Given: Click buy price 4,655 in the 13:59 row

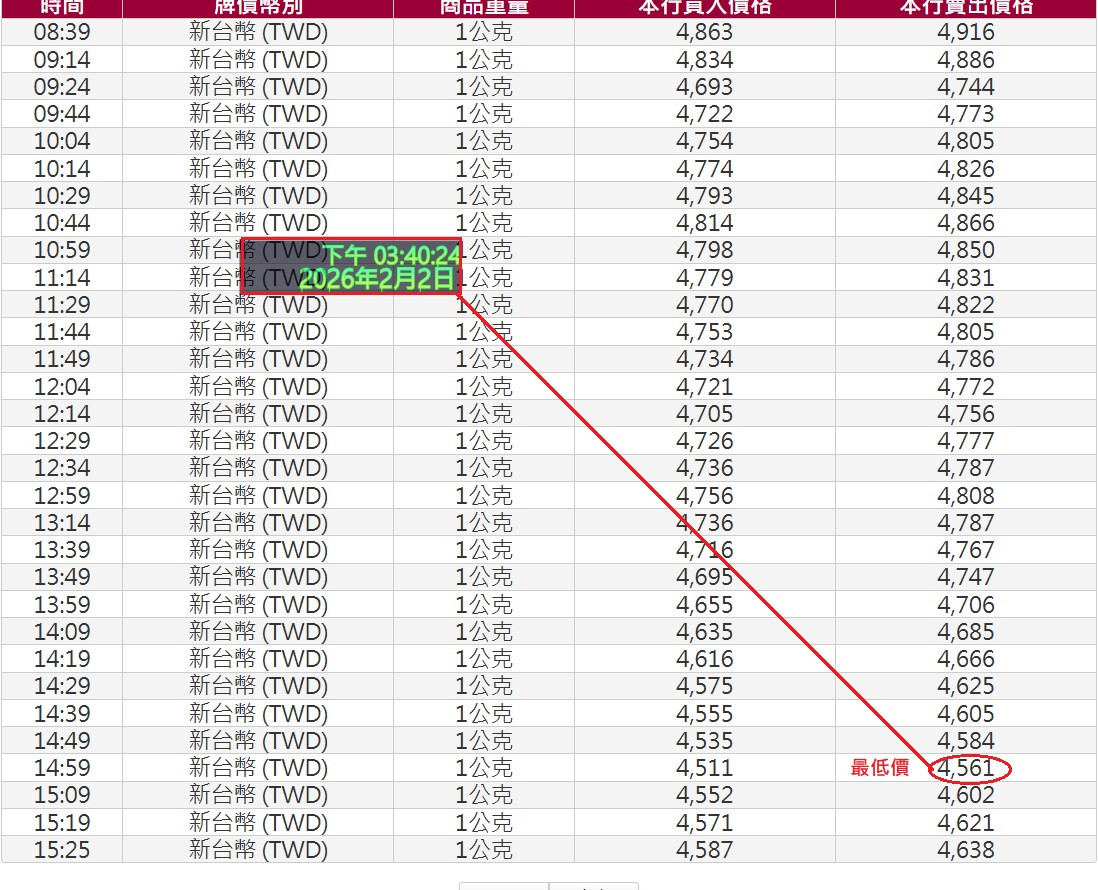Looking at the screenshot, I should (704, 605).
